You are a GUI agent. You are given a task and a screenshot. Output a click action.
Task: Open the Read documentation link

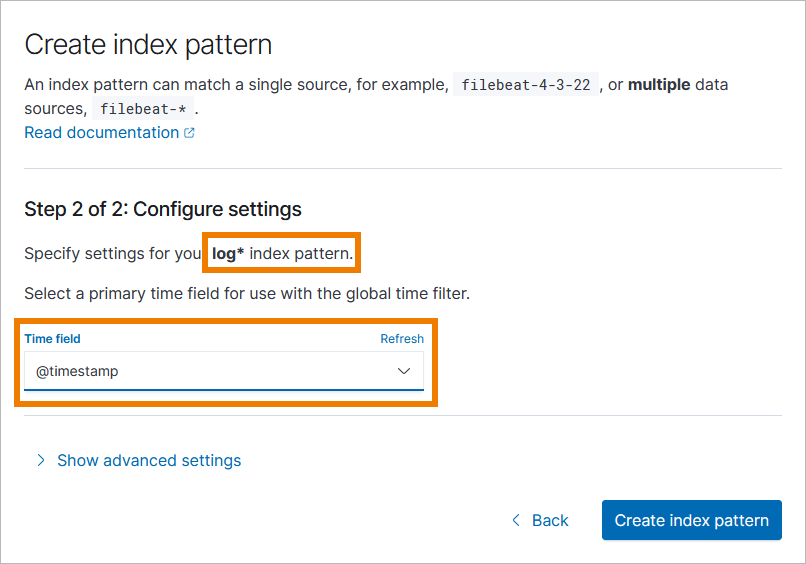(101, 133)
